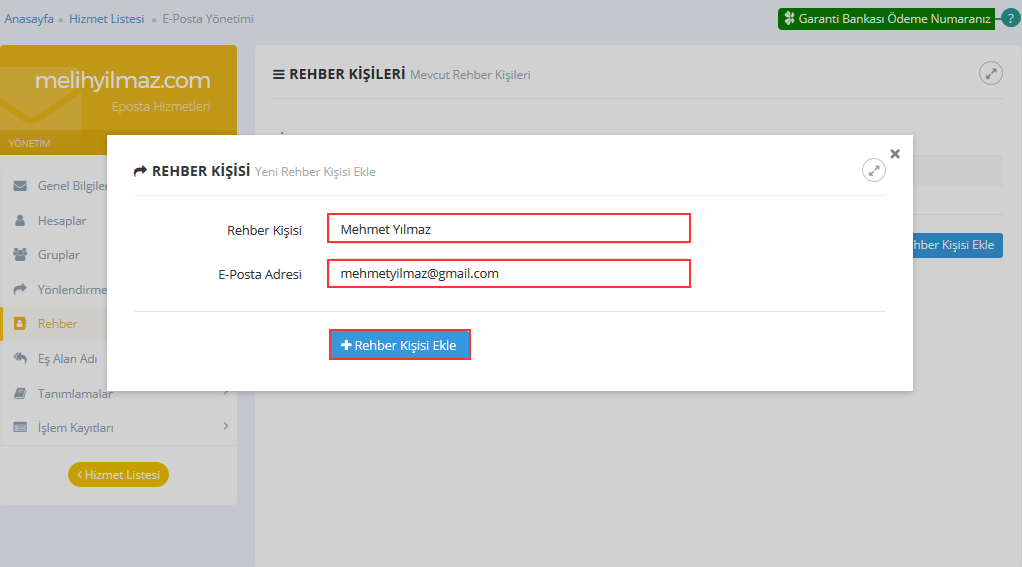Screen dimensions: 1022x567
Task: Open the Yönlendirme sidebar menu
Action: coord(71,289)
